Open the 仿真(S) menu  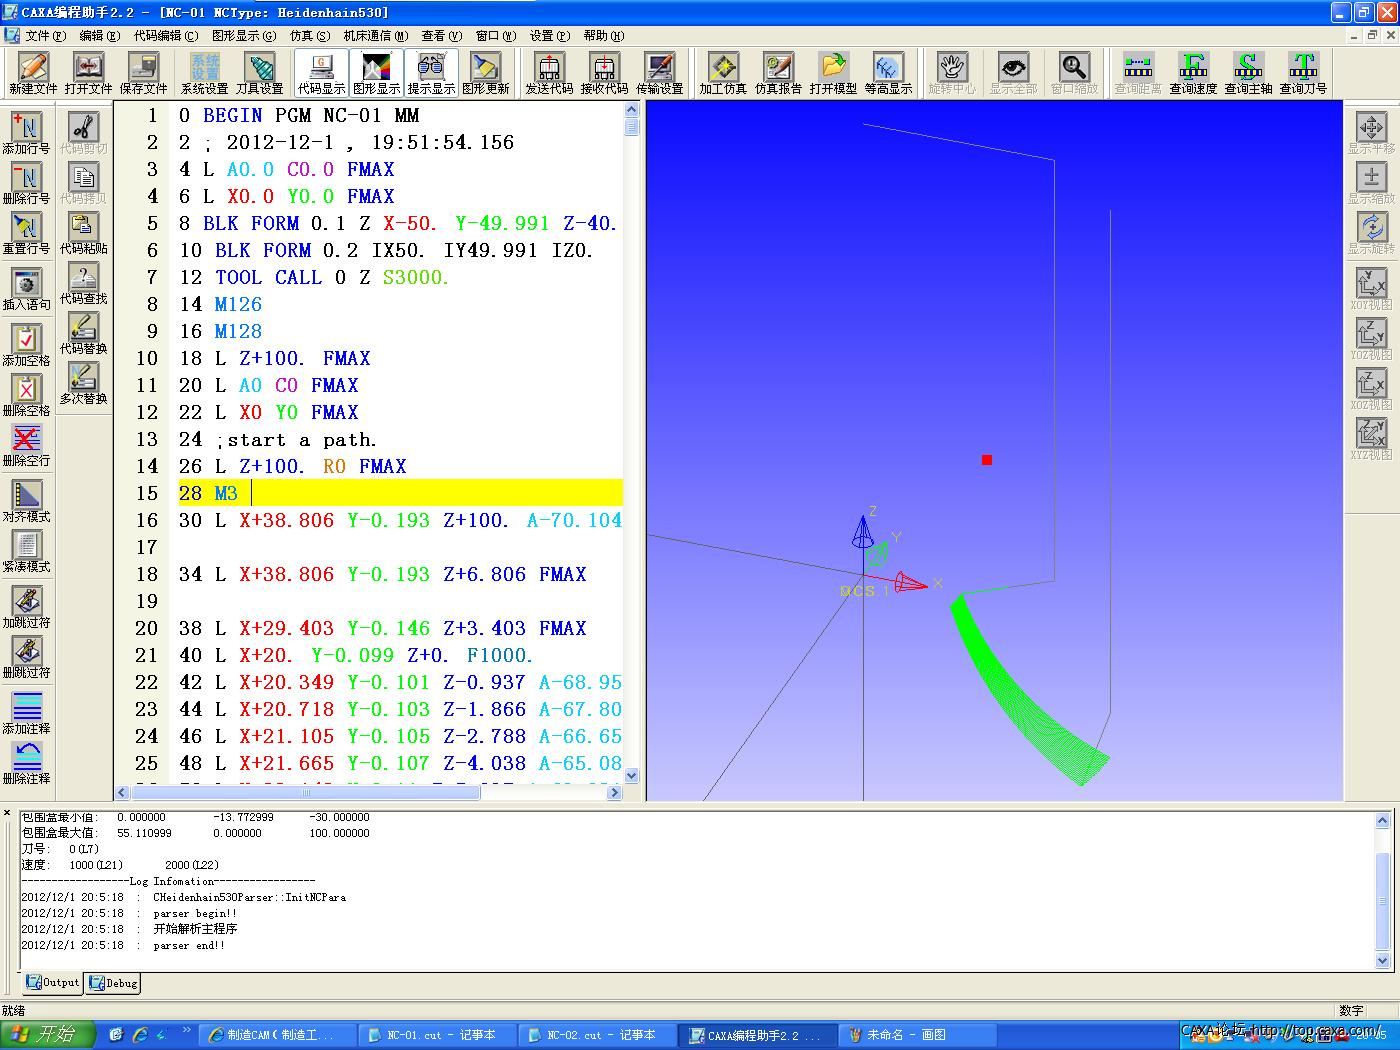click(309, 35)
